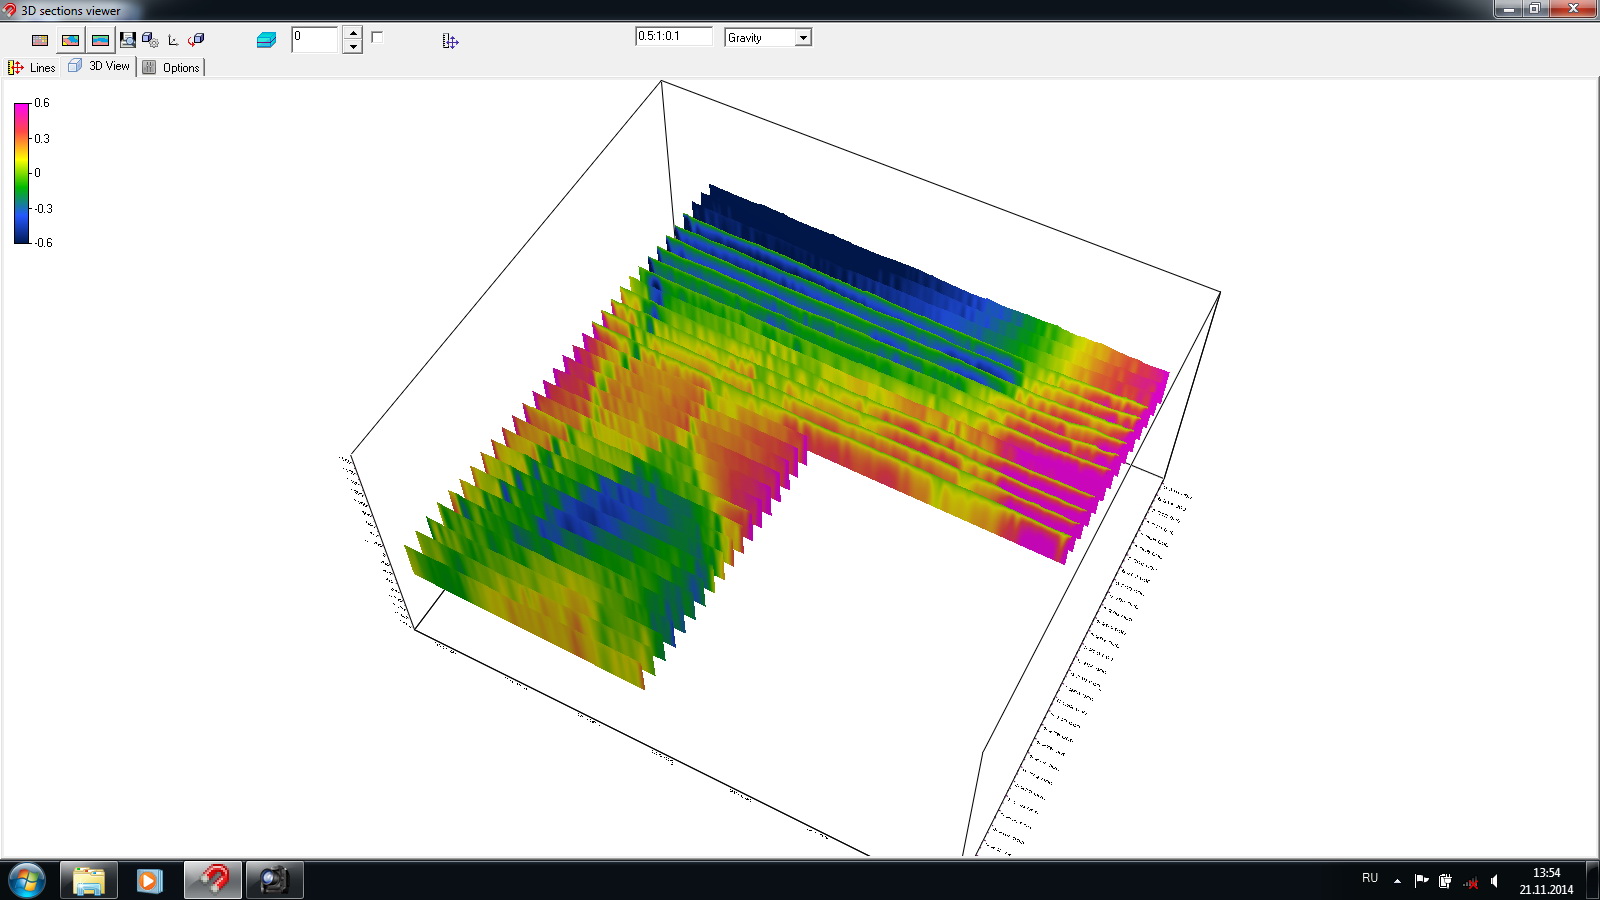Open the file explorer from the taskbar

pyautogui.click(x=89, y=880)
